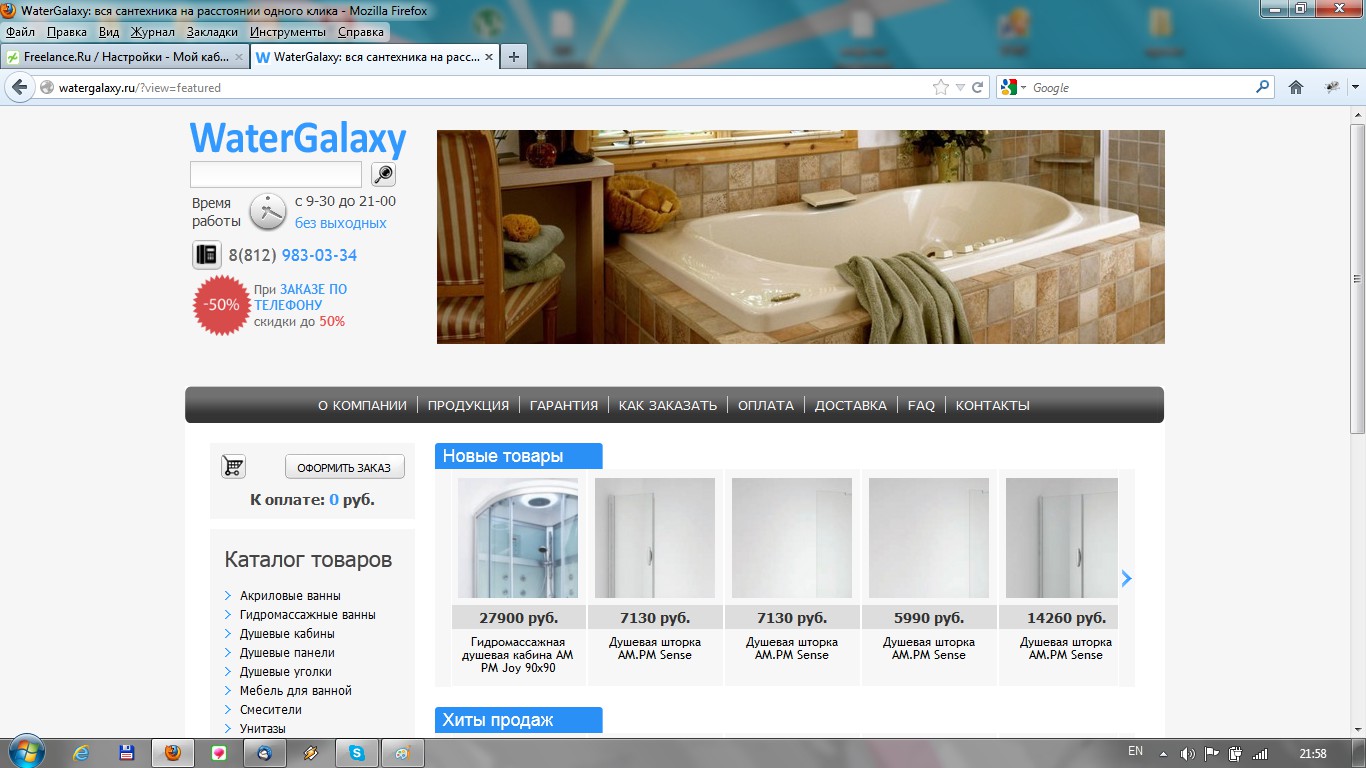The image size is (1366, 768).
Task: Open the shopping cart icon
Action: click(233, 466)
